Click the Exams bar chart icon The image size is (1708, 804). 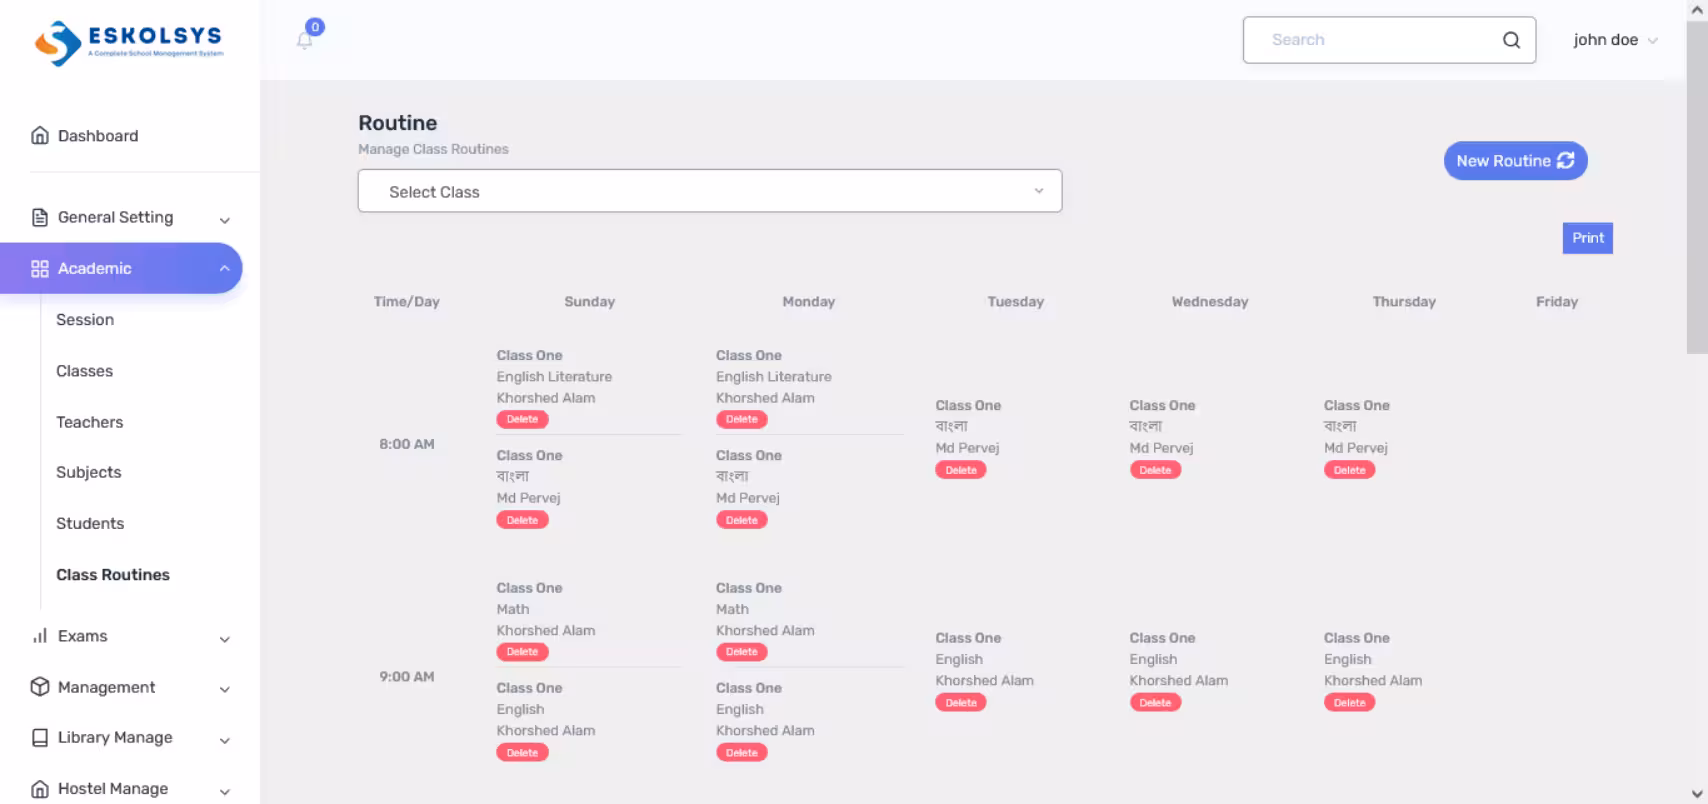[40, 636]
